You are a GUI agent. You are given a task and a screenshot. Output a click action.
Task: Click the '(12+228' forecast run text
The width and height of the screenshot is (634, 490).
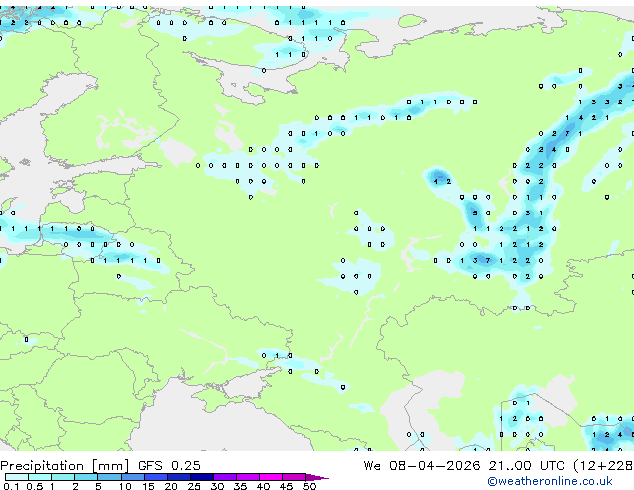click(x=603, y=466)
